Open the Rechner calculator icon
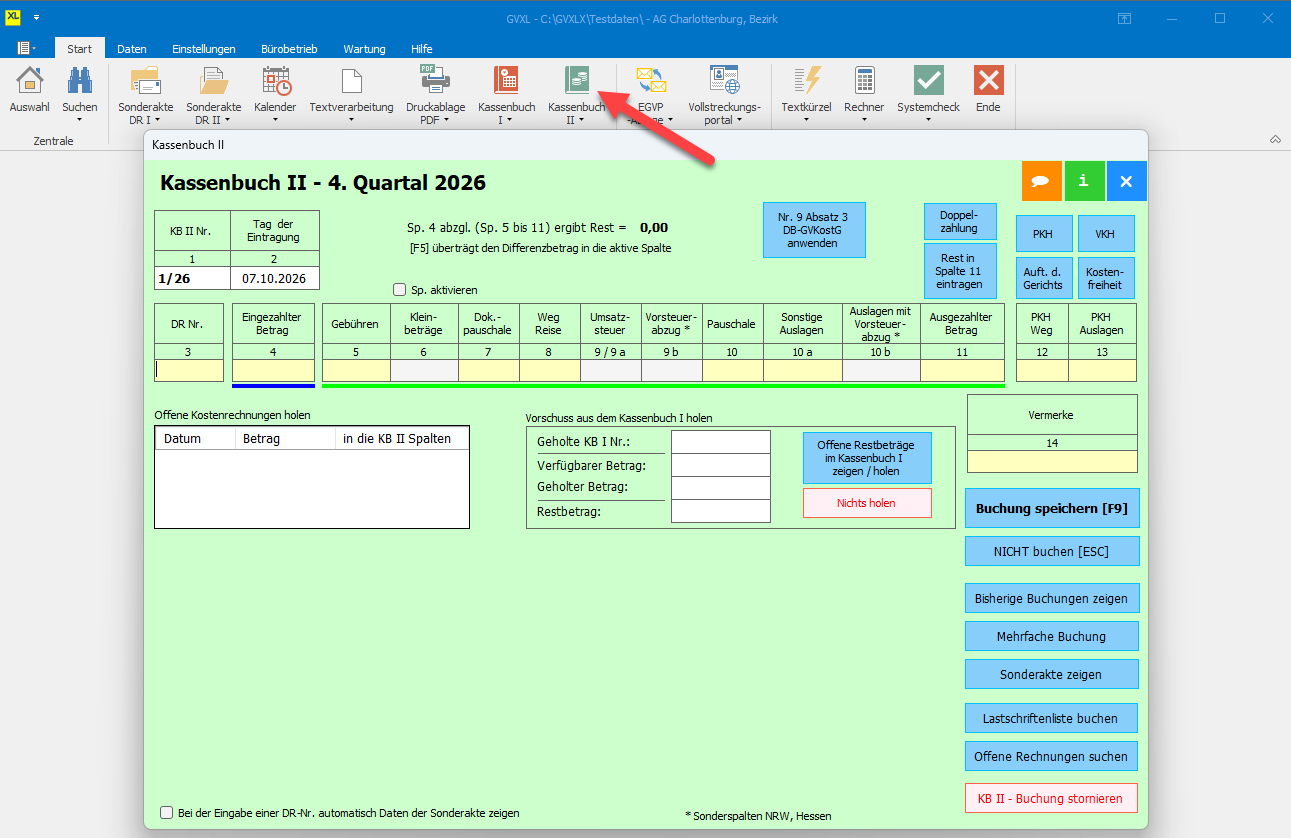1291x838 pixels. (x=864, y=81)
